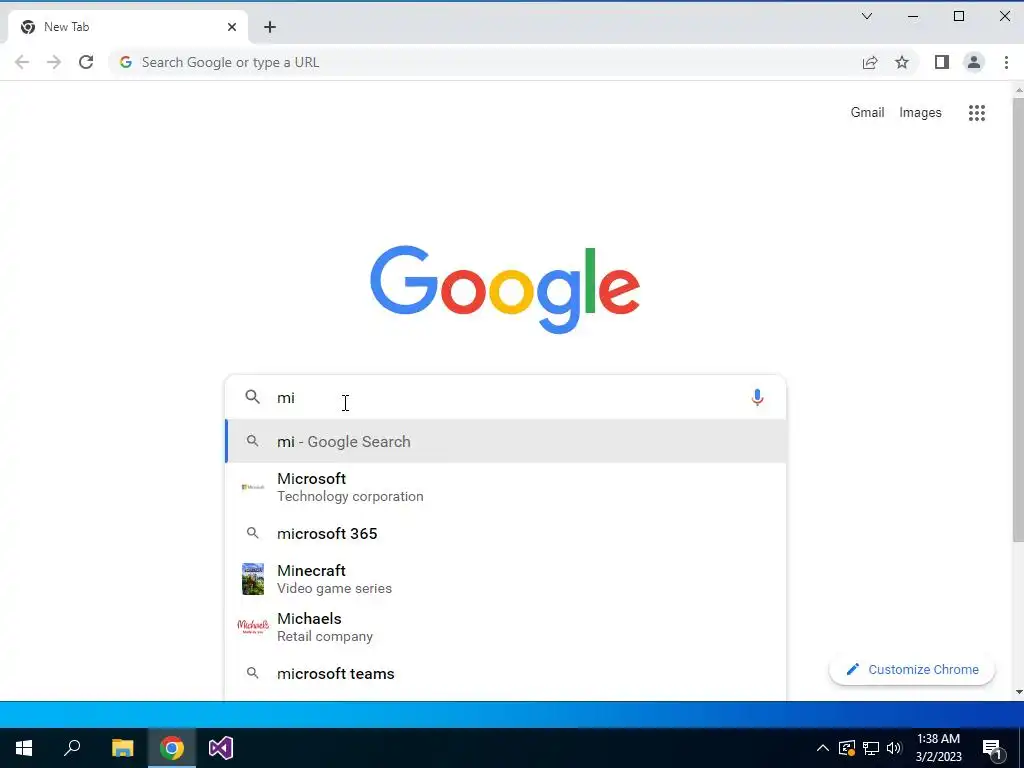
Task: Open the Gmail link
Action: pyautogui.click(x=867, y=112)
